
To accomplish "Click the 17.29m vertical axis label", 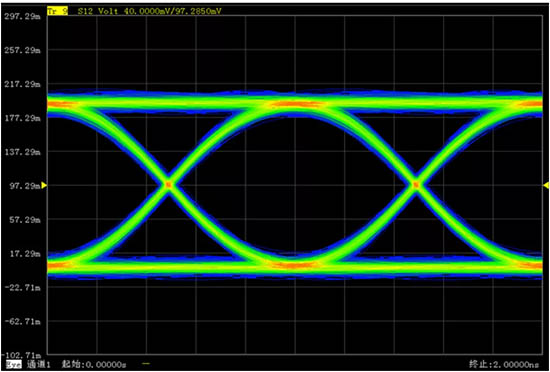I will point(25,253).
